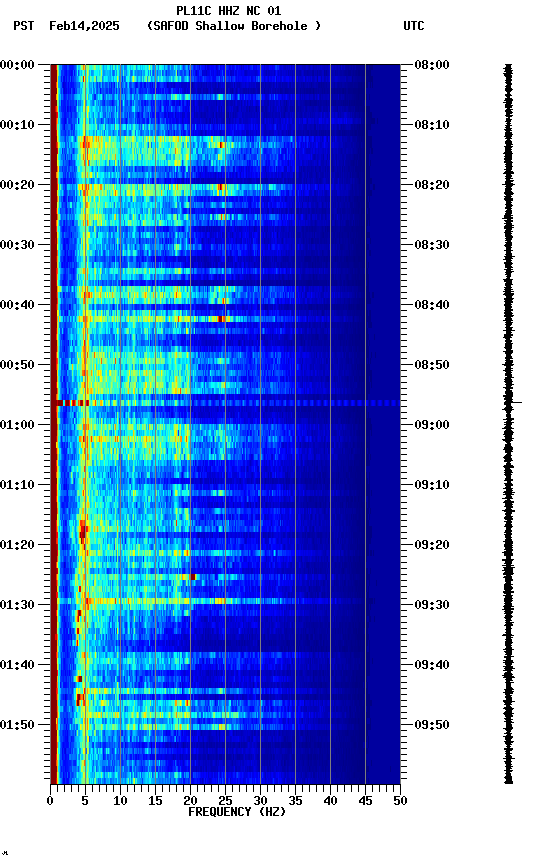
Task: Click the '09:30' UTC time label
Action: pos(432,605)
